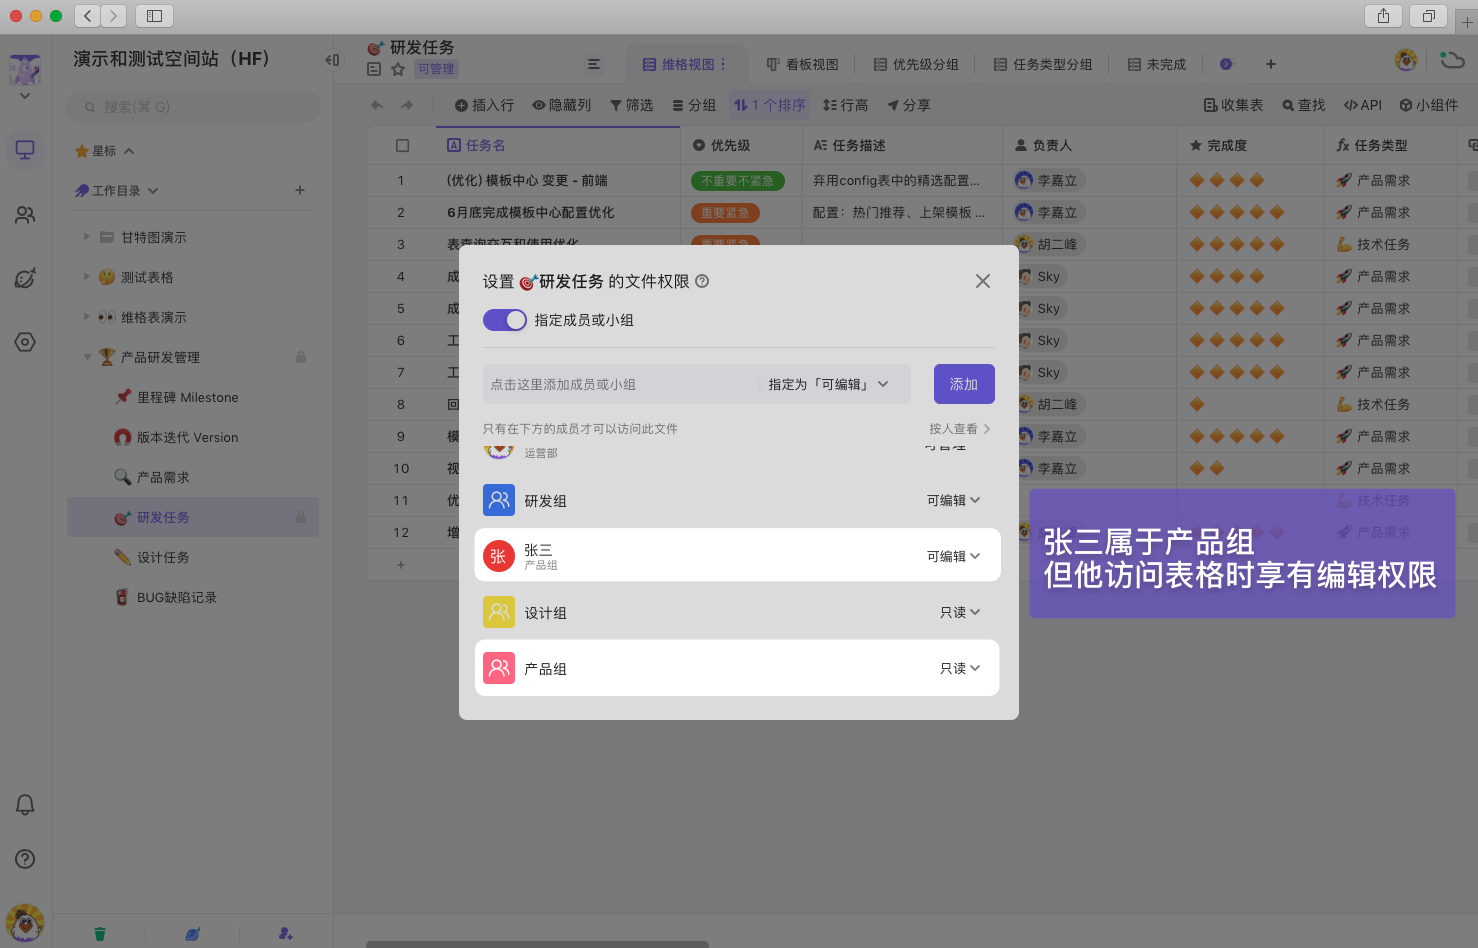Open notifications bell icon
The image size is (1478, 948).
pyautogui.click(x=25, y=805)
